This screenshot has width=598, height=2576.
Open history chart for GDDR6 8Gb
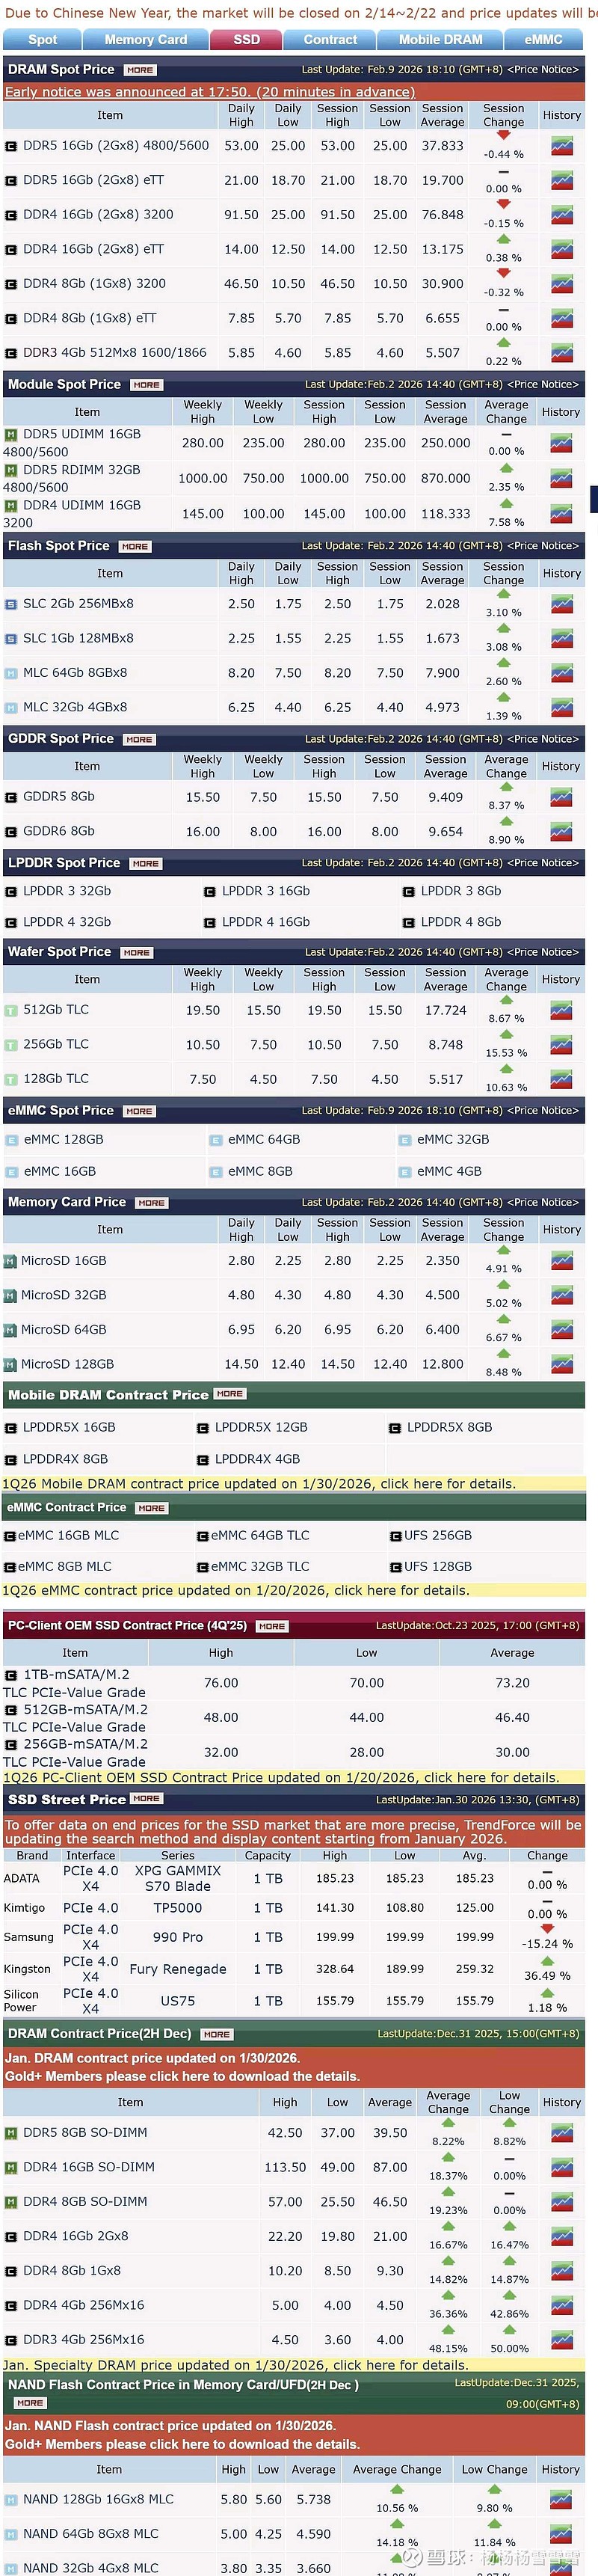[x=561, y=832]
